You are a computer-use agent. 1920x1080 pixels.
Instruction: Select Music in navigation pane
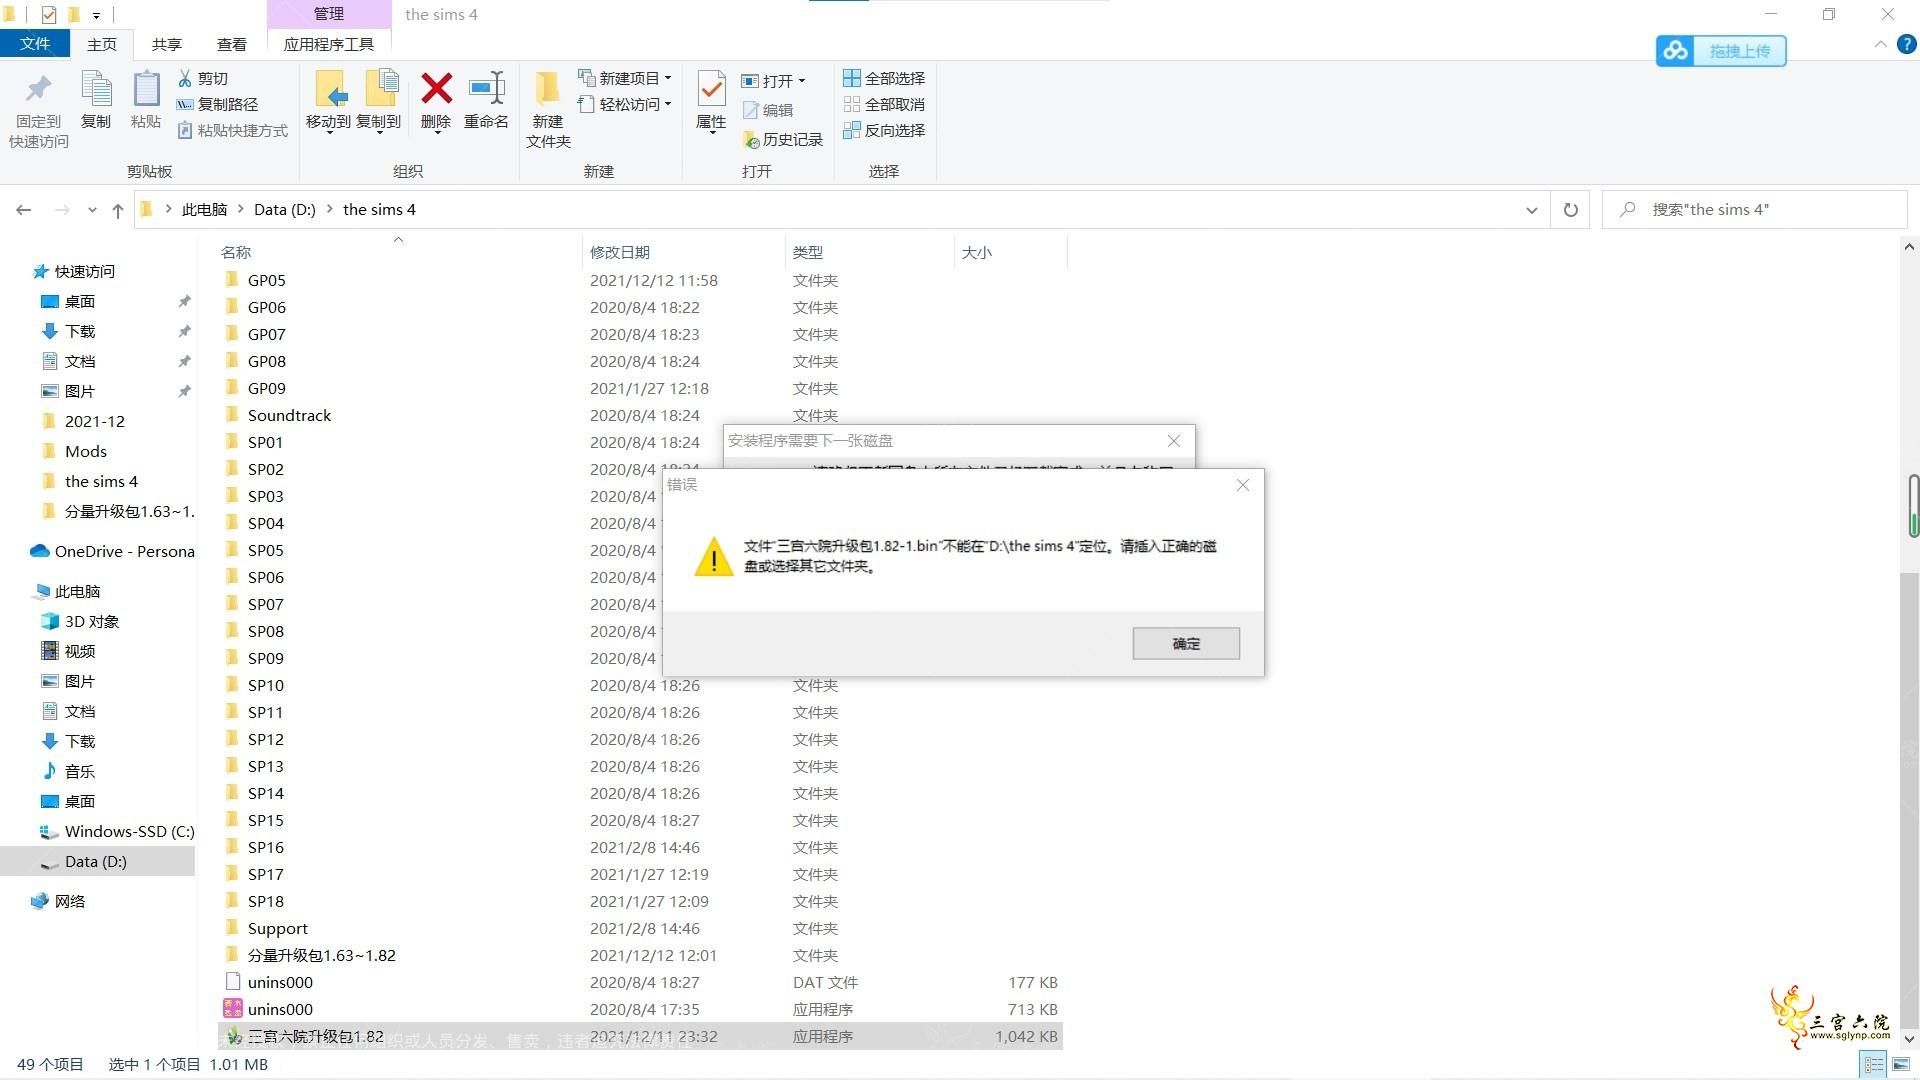[x=69, y=771]
